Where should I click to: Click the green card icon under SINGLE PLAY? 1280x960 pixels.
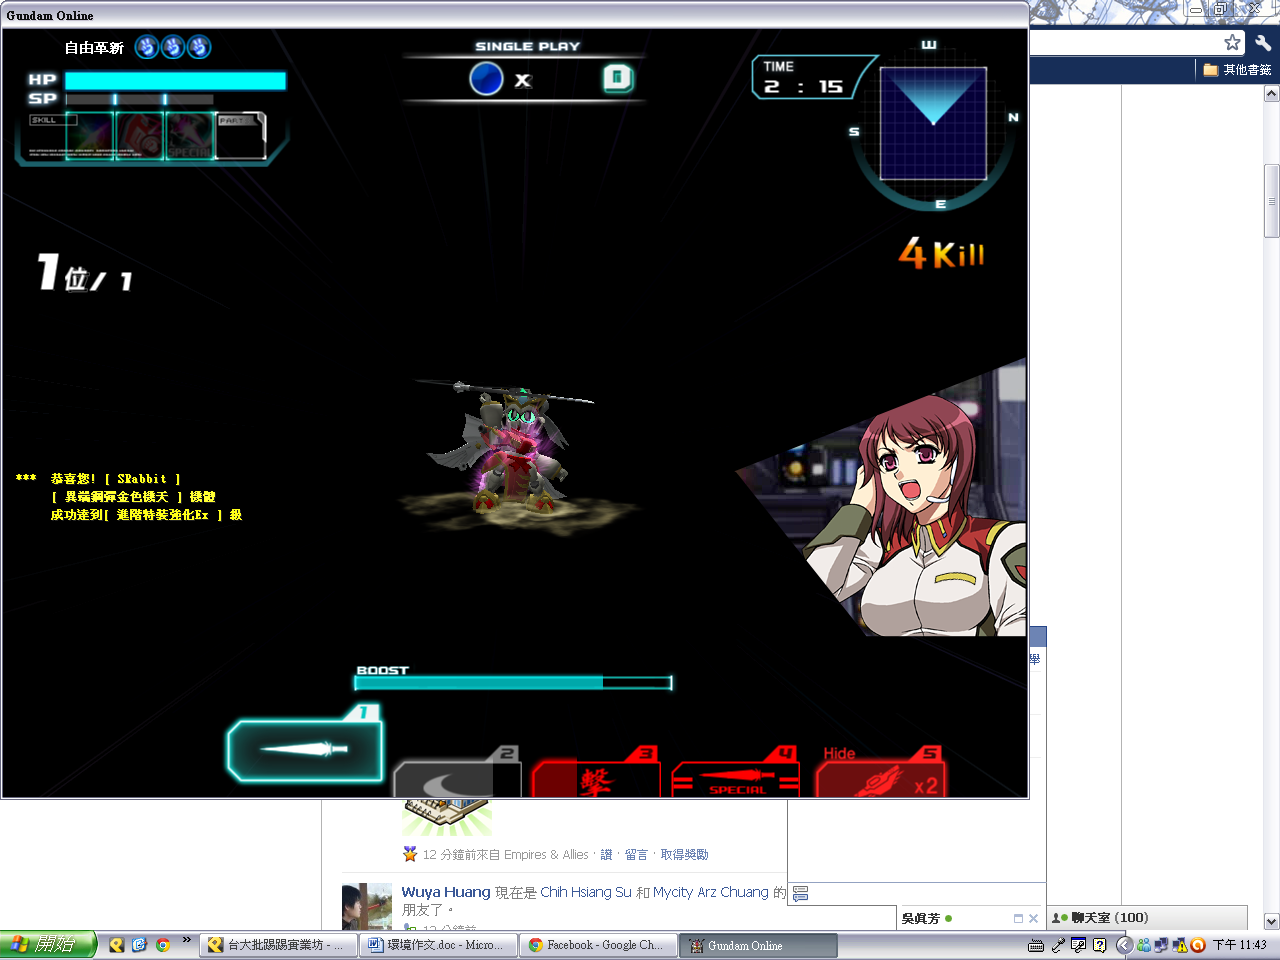click(x=618, y=78)
